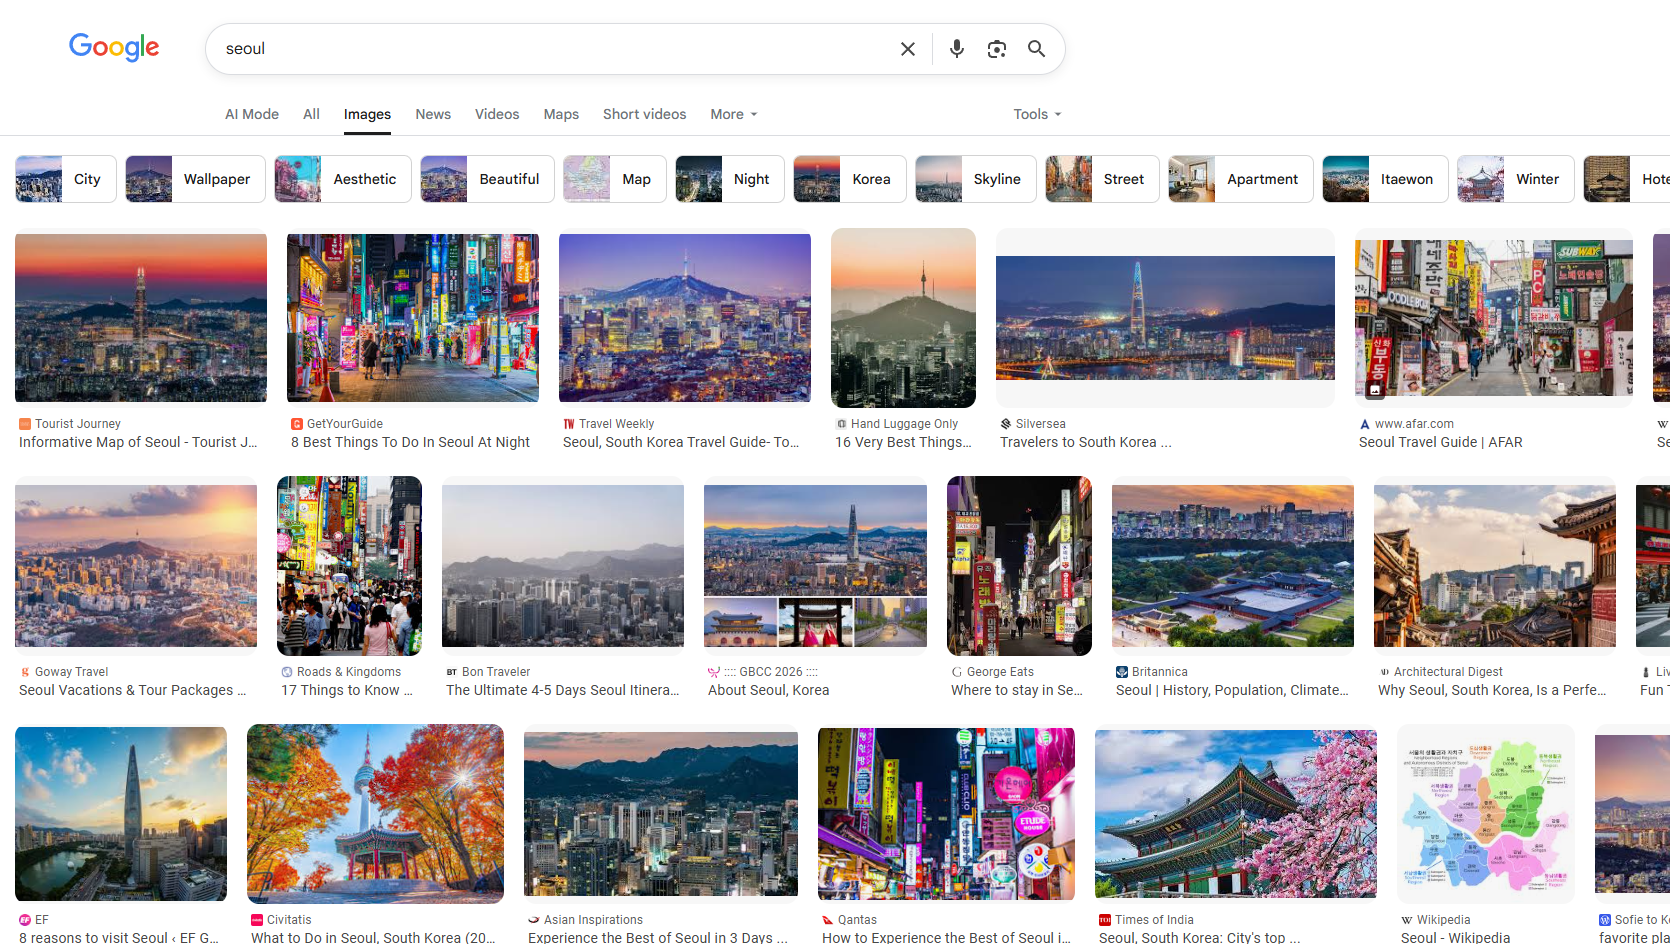Click the Bon Traveler favicon
The image size is (1670, 944).
point(452,672)
